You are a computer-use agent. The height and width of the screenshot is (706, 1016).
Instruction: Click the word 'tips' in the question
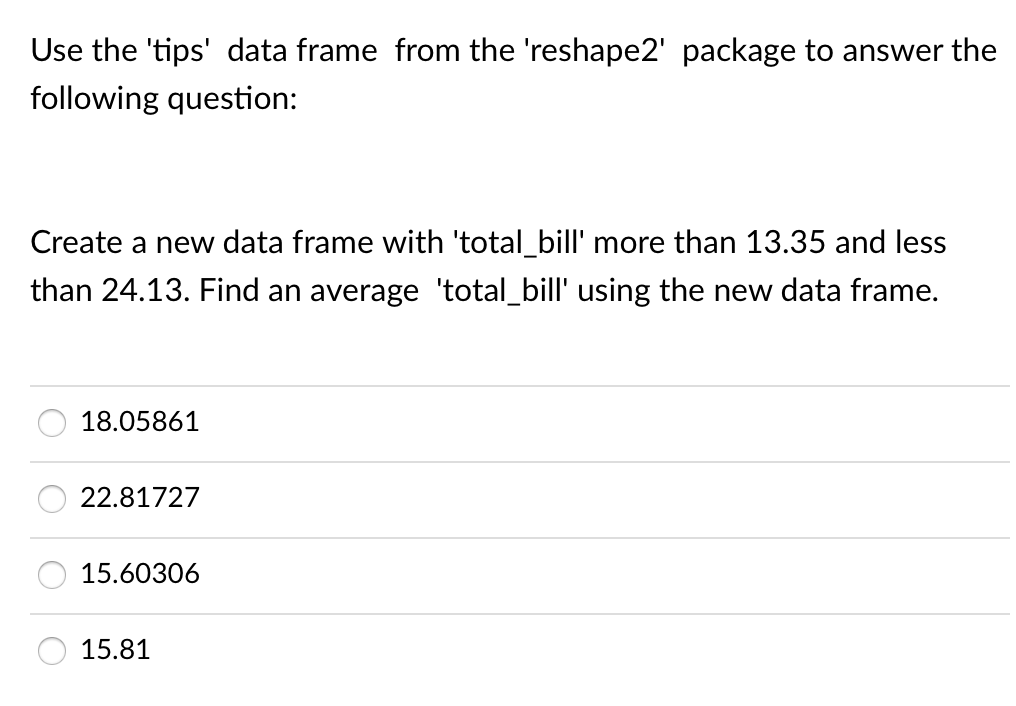(x=180, y=50)
